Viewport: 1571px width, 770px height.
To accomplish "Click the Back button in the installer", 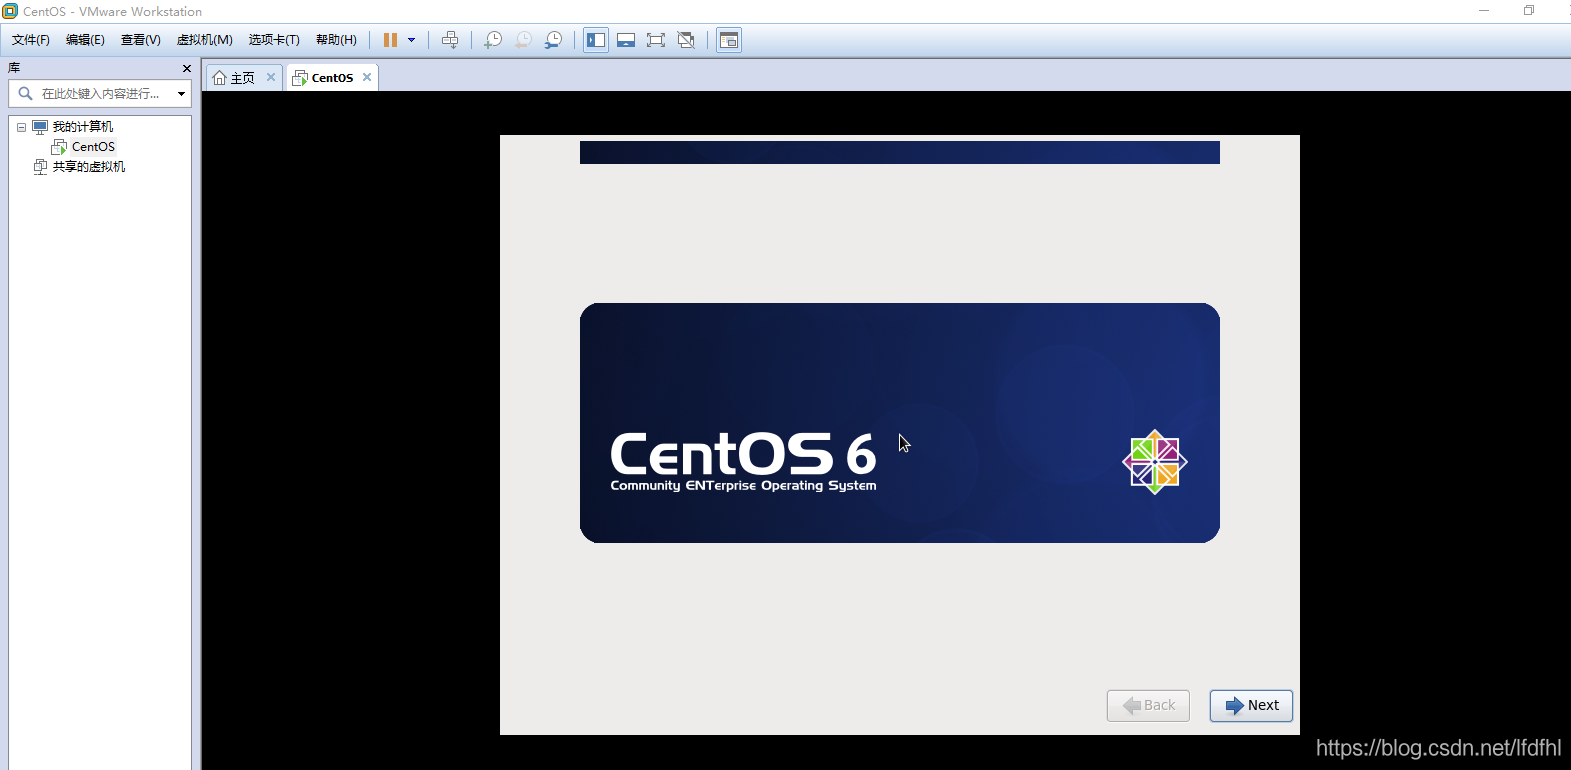I will click(1148, 705).
